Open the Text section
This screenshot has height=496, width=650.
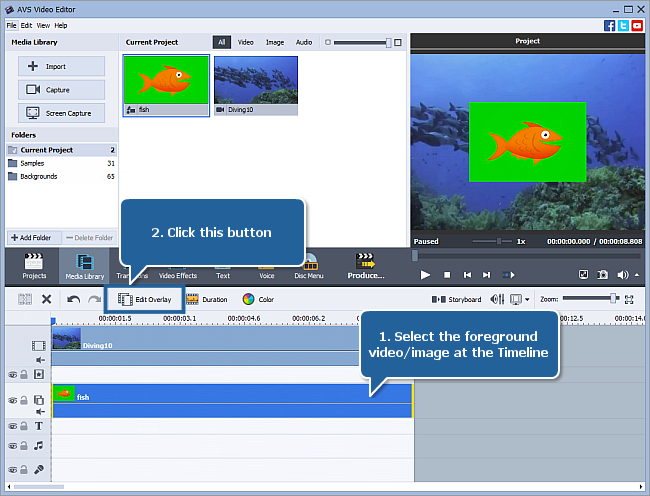click(x=223, y=275)
